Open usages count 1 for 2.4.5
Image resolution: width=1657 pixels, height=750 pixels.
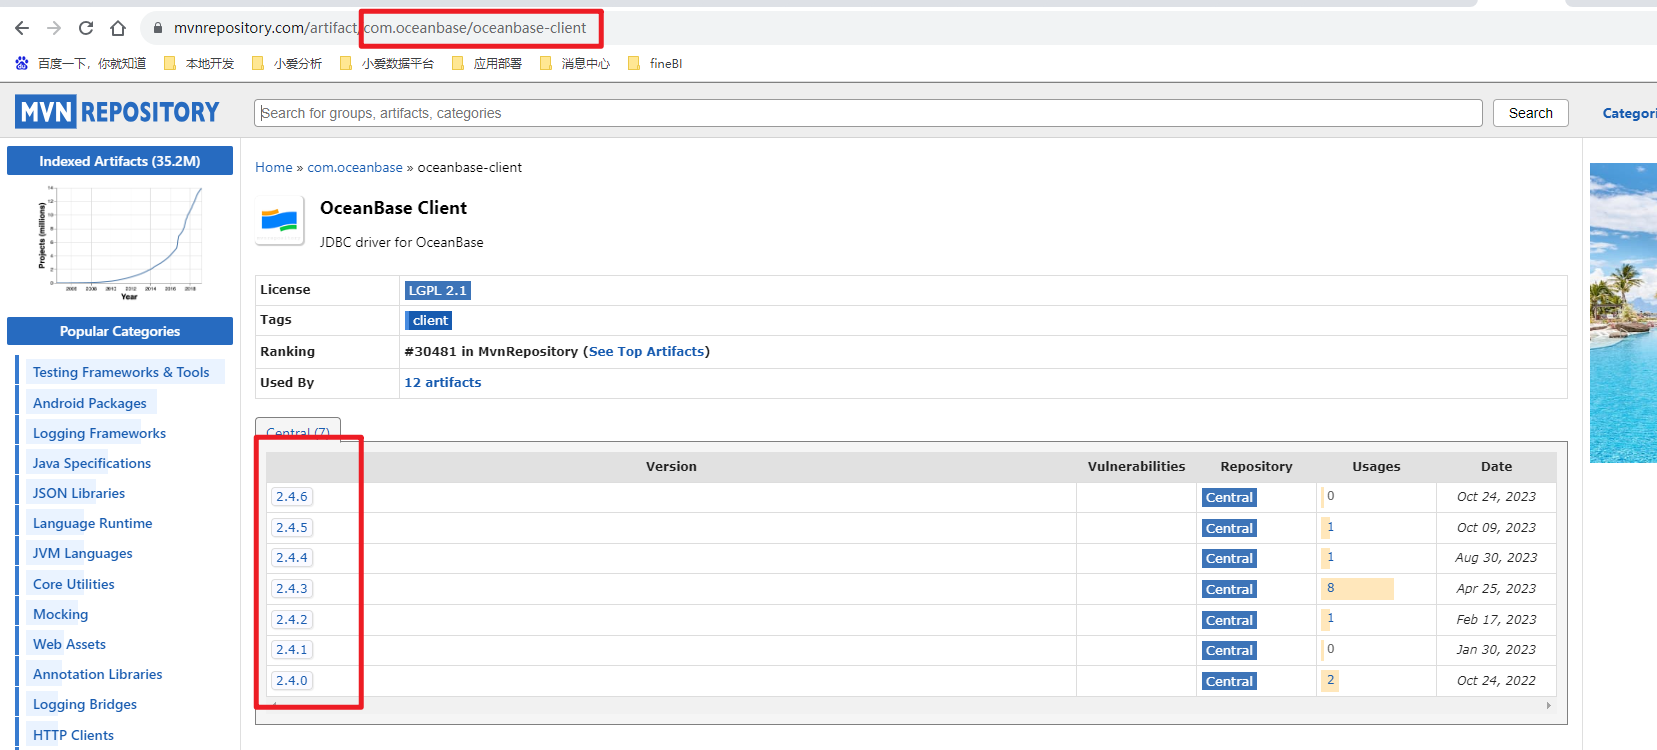[1331, 527]
